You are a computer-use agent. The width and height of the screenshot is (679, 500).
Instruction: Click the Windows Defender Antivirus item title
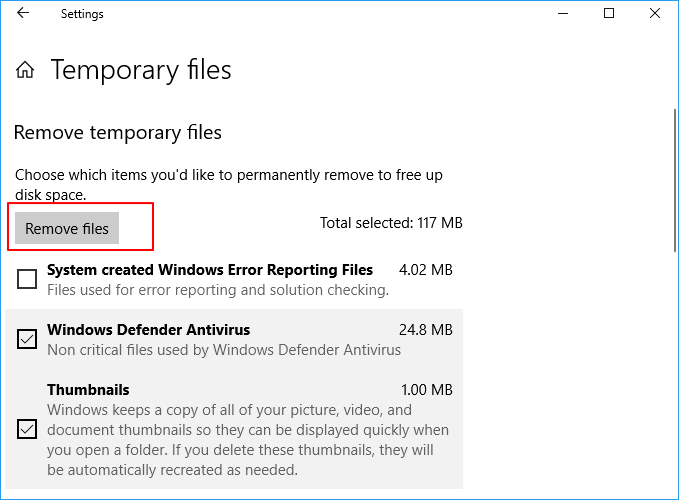(x=148, y=330)
